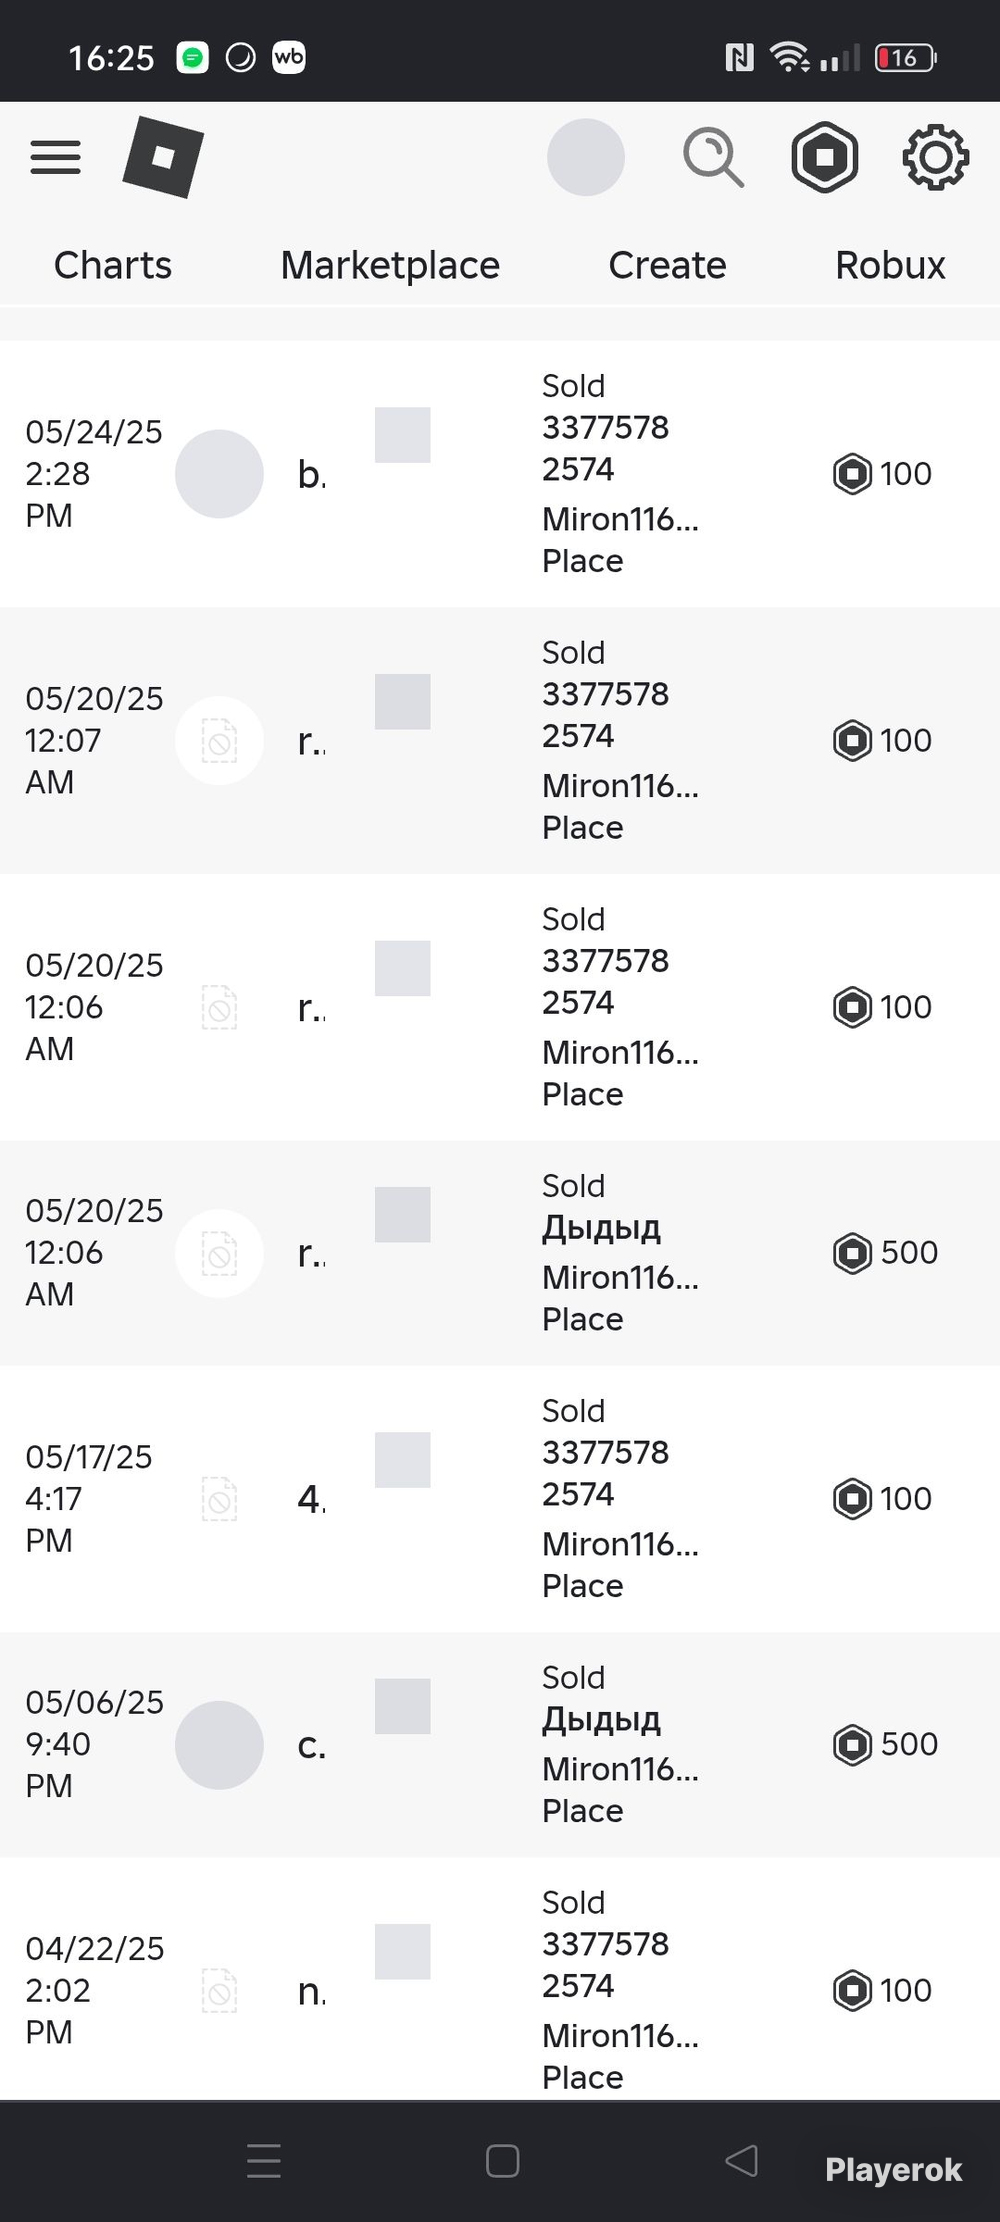The height and width of the screenshot is (2222, 1000).
Task: Open the Robux balance hexagon icon
Action: [825, 157]
